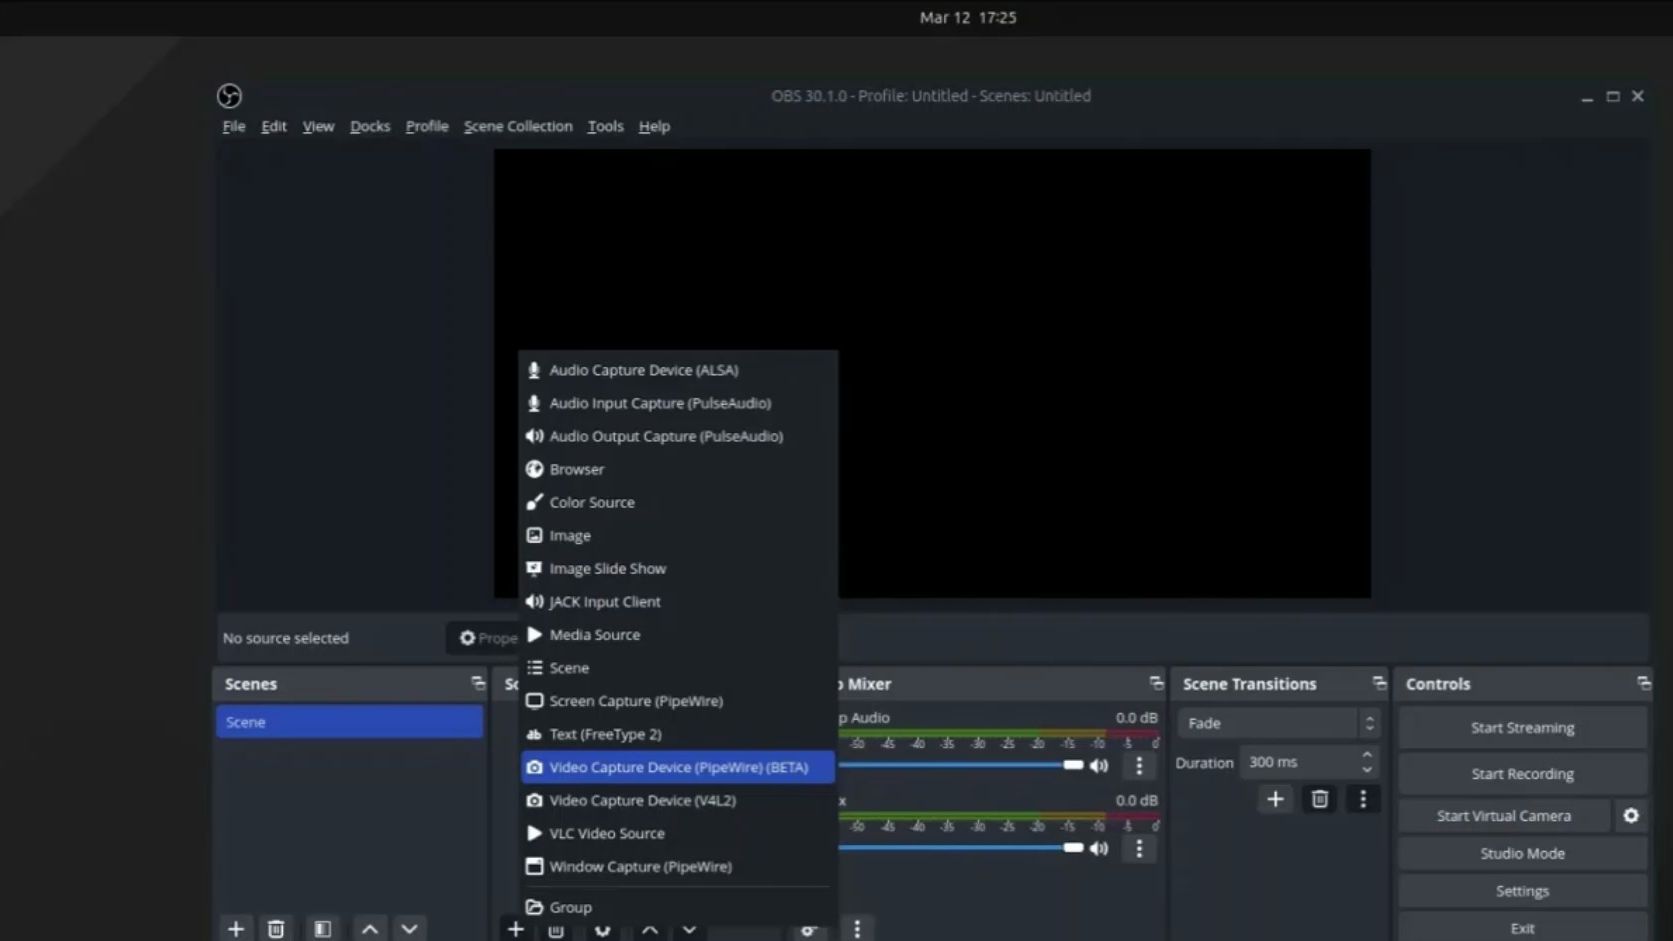Switch to Studio Mode
This screenshot has width=1673, height=941.
coord(1521,853)
